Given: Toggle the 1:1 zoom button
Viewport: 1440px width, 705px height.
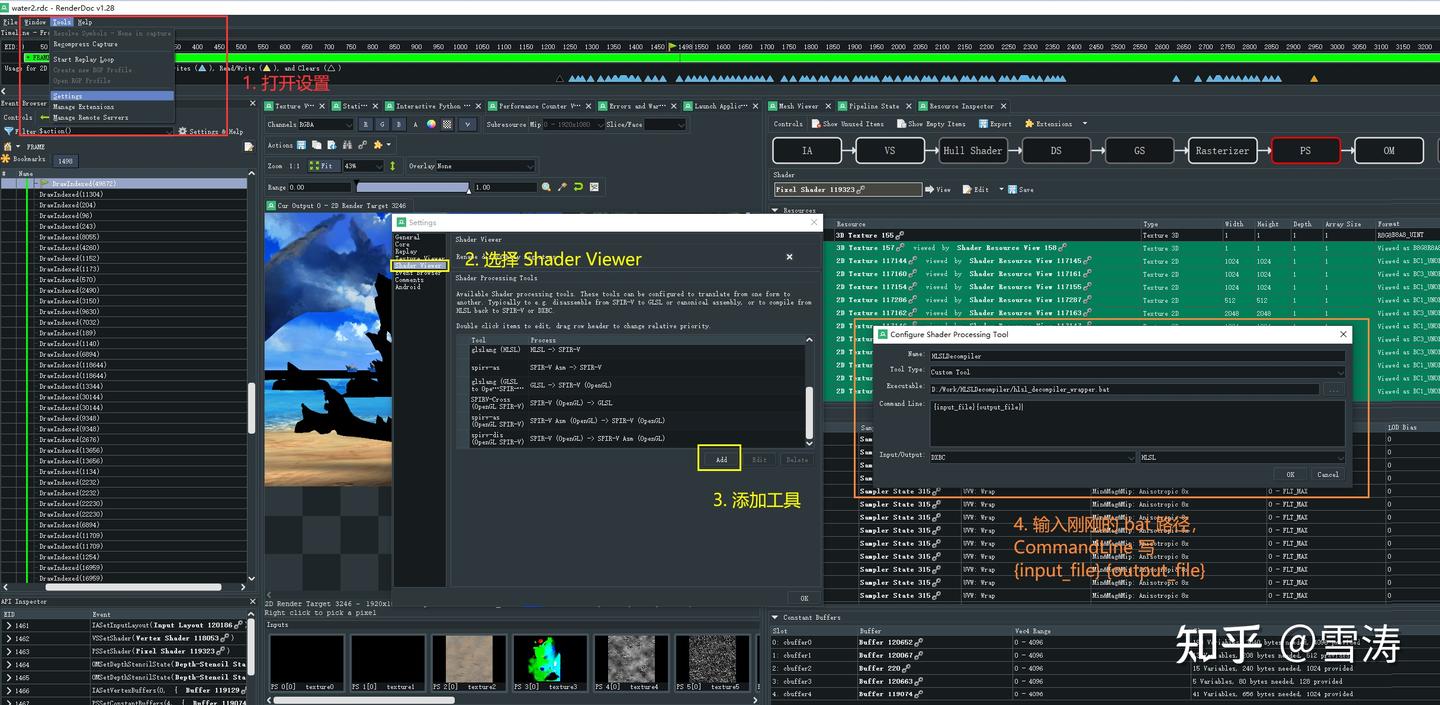Looking at the screenshot, I should [x=295, y=166].
